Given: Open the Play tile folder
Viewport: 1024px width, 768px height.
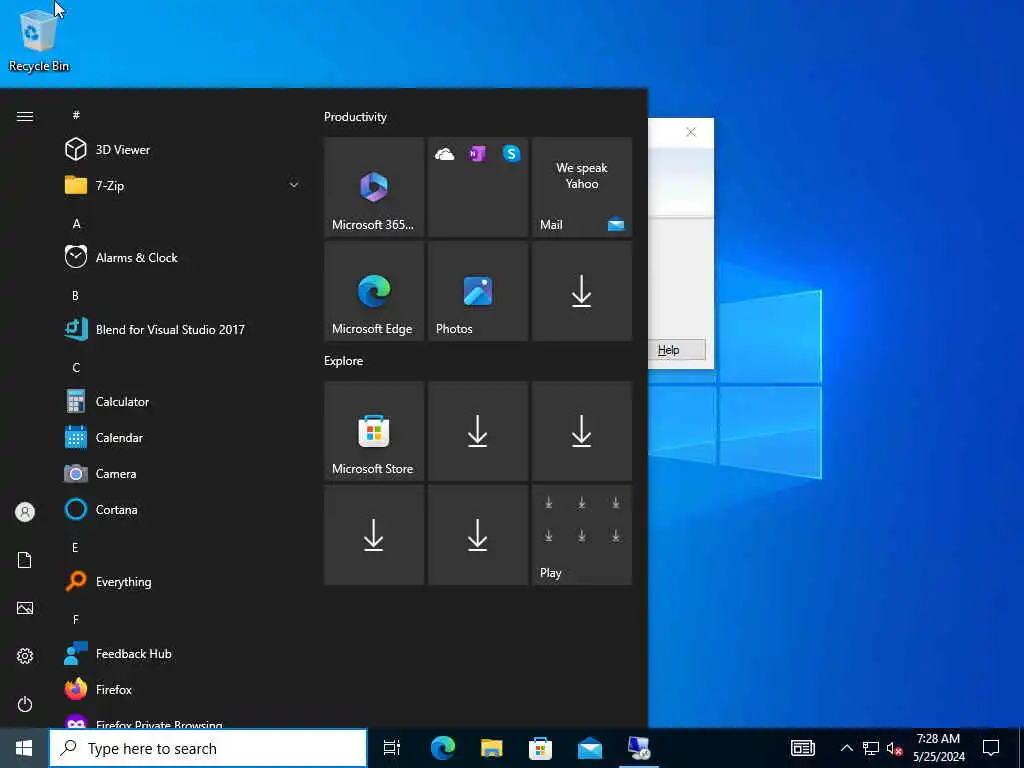Looking at the screenshot, I should coord(582,535).
